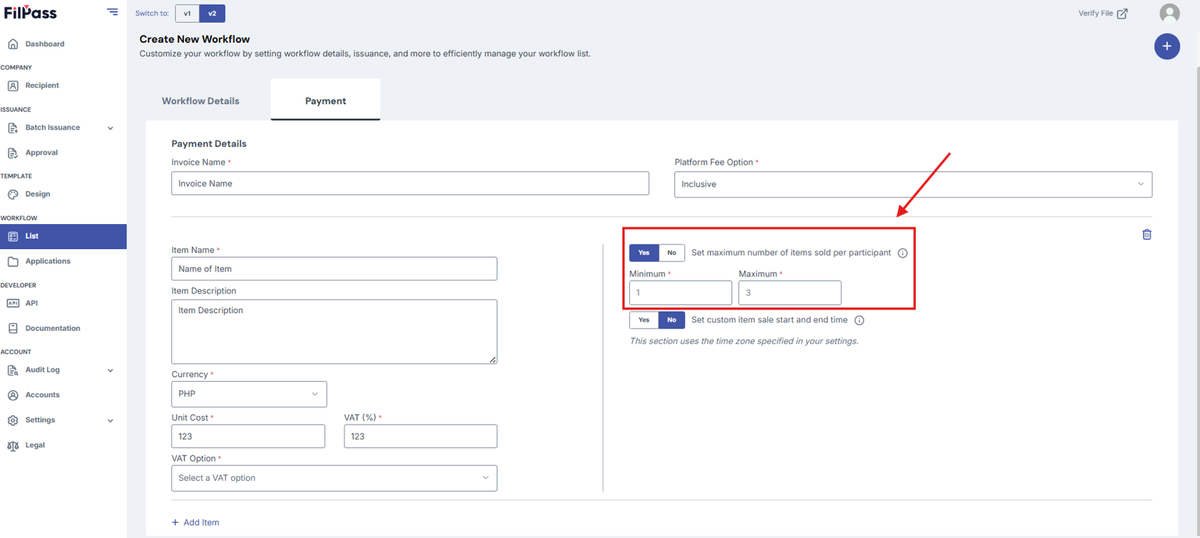
Task: Select No for maximum items per participant
Action: (x=672, y=253)
